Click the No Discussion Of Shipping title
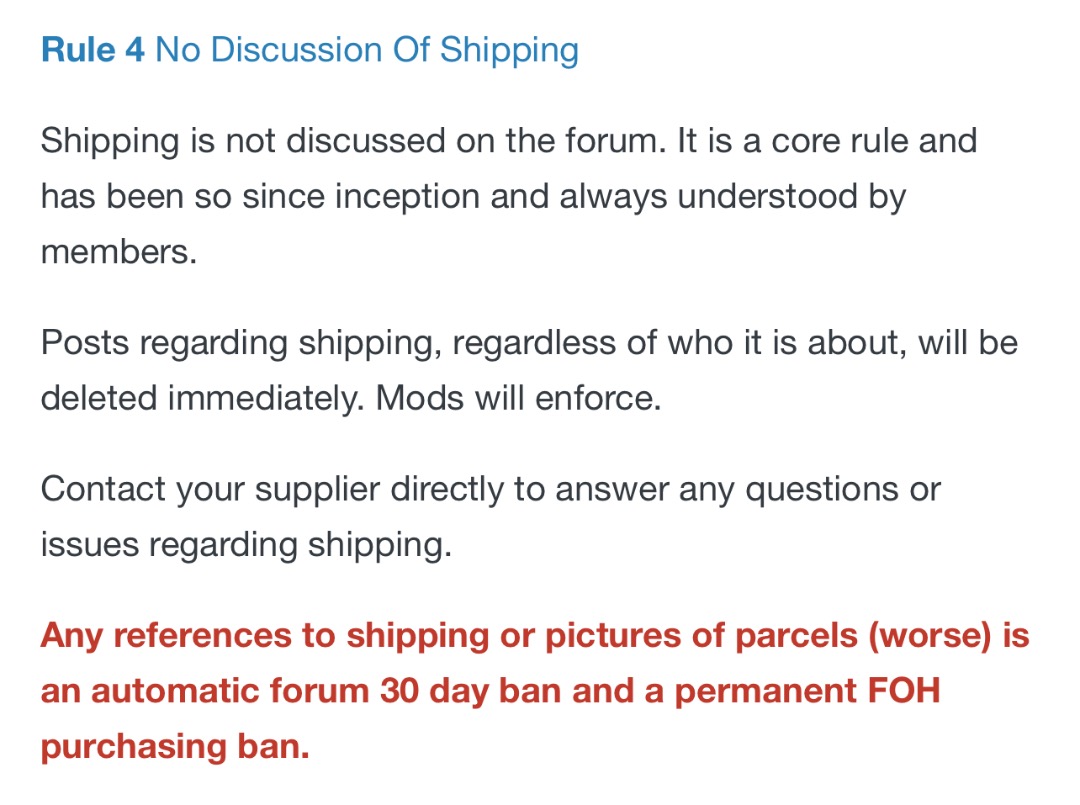This screenshot has width=1080, height=805. point(367,51)
